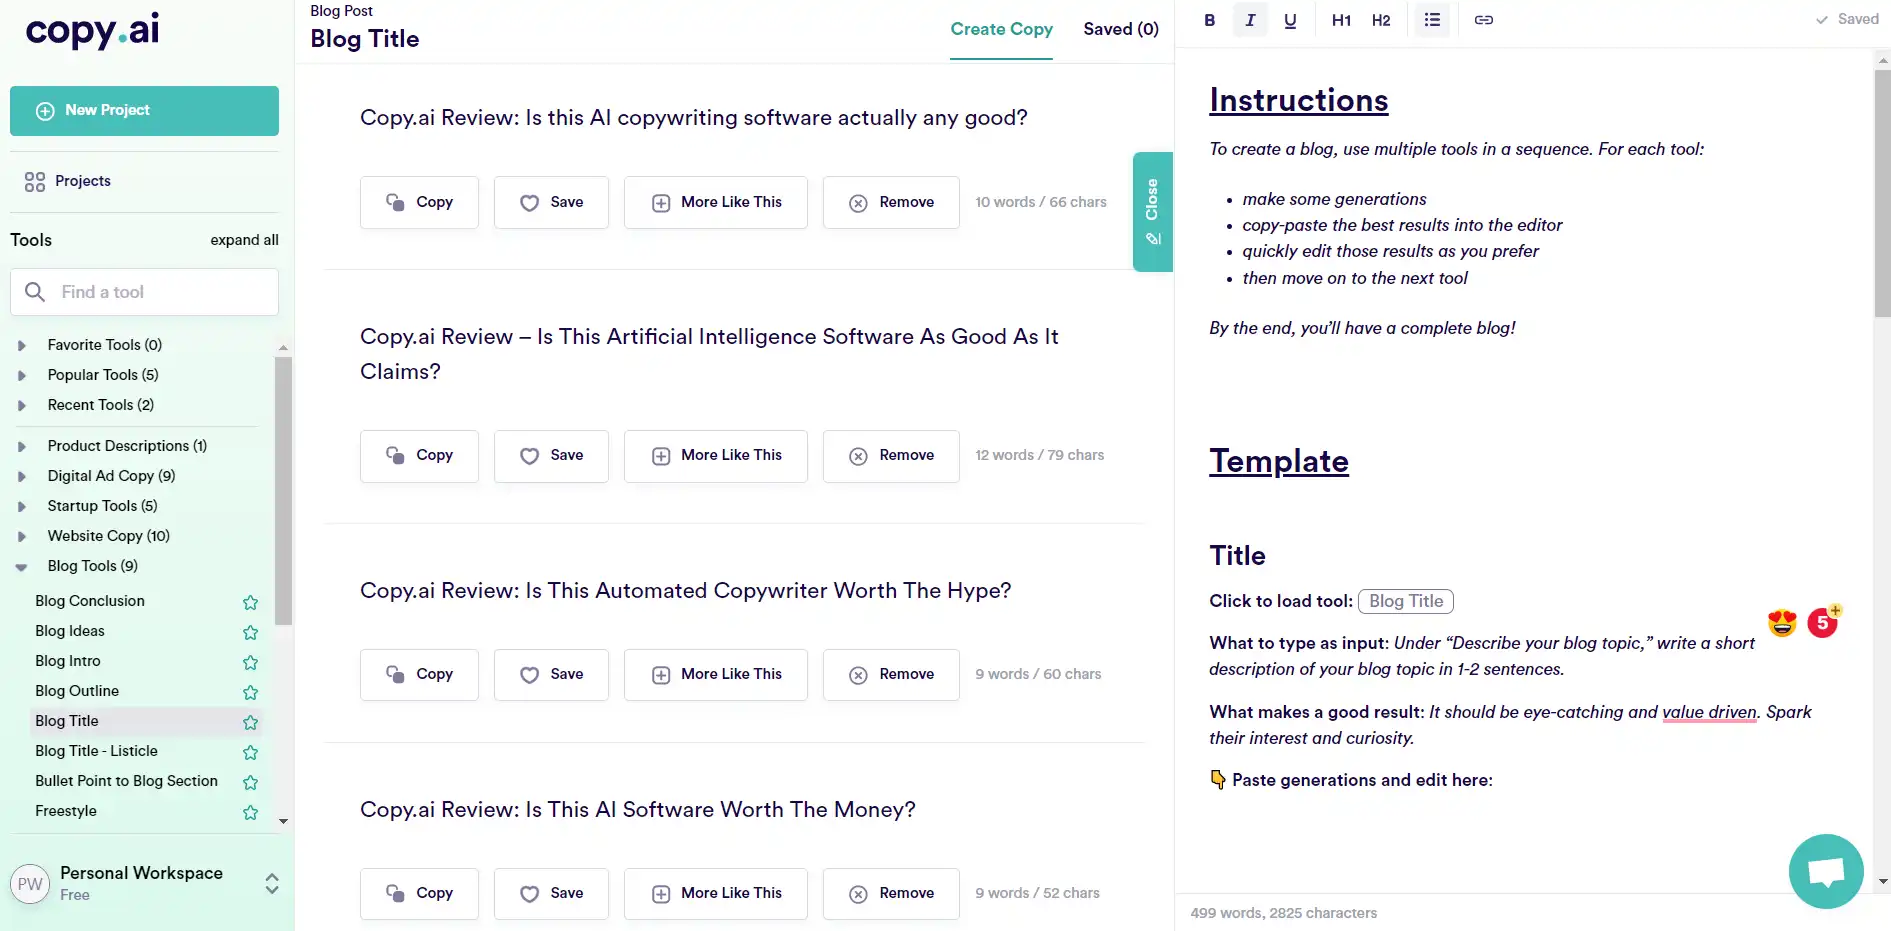Viewport: 1891px width, 931px height.
Task: Favorite Bullet Point to Blog Section star
Action: [x=250, y=782]
